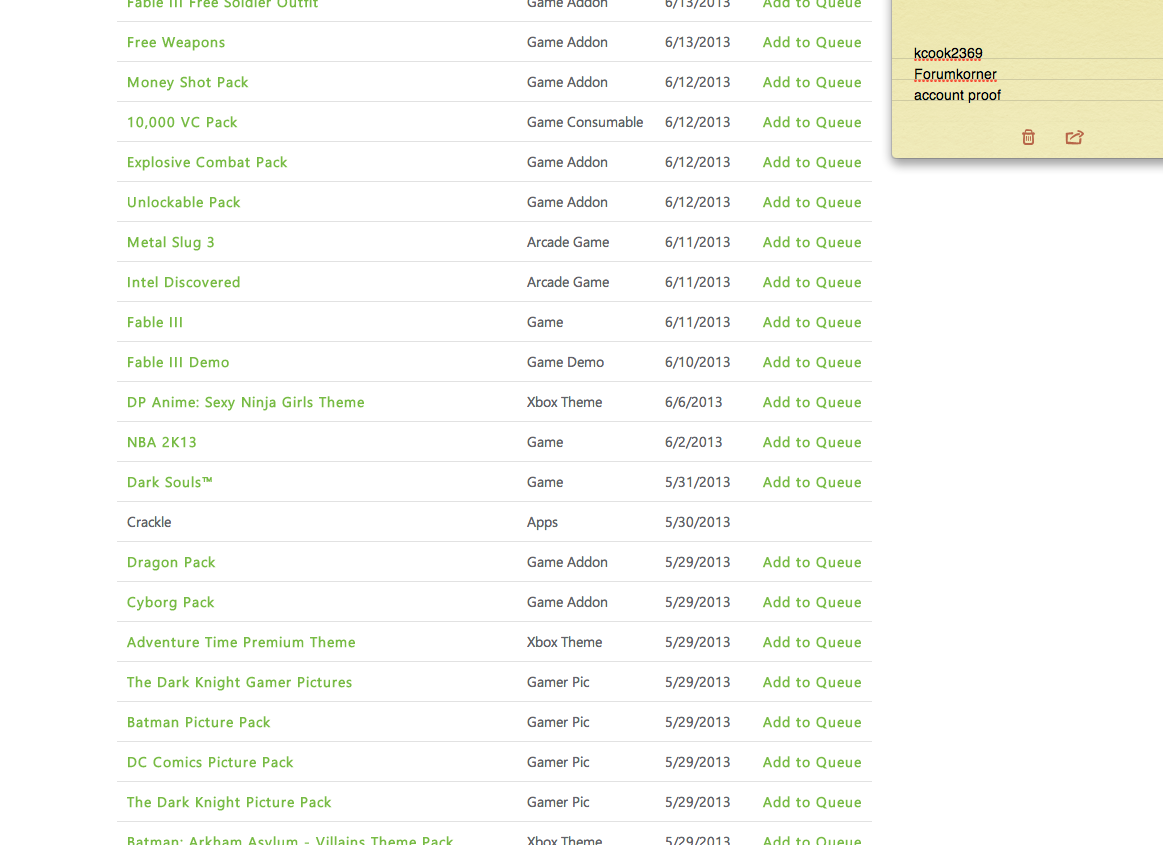
Task: Open the Batman Picture Pack link
Action: point(199,723)
